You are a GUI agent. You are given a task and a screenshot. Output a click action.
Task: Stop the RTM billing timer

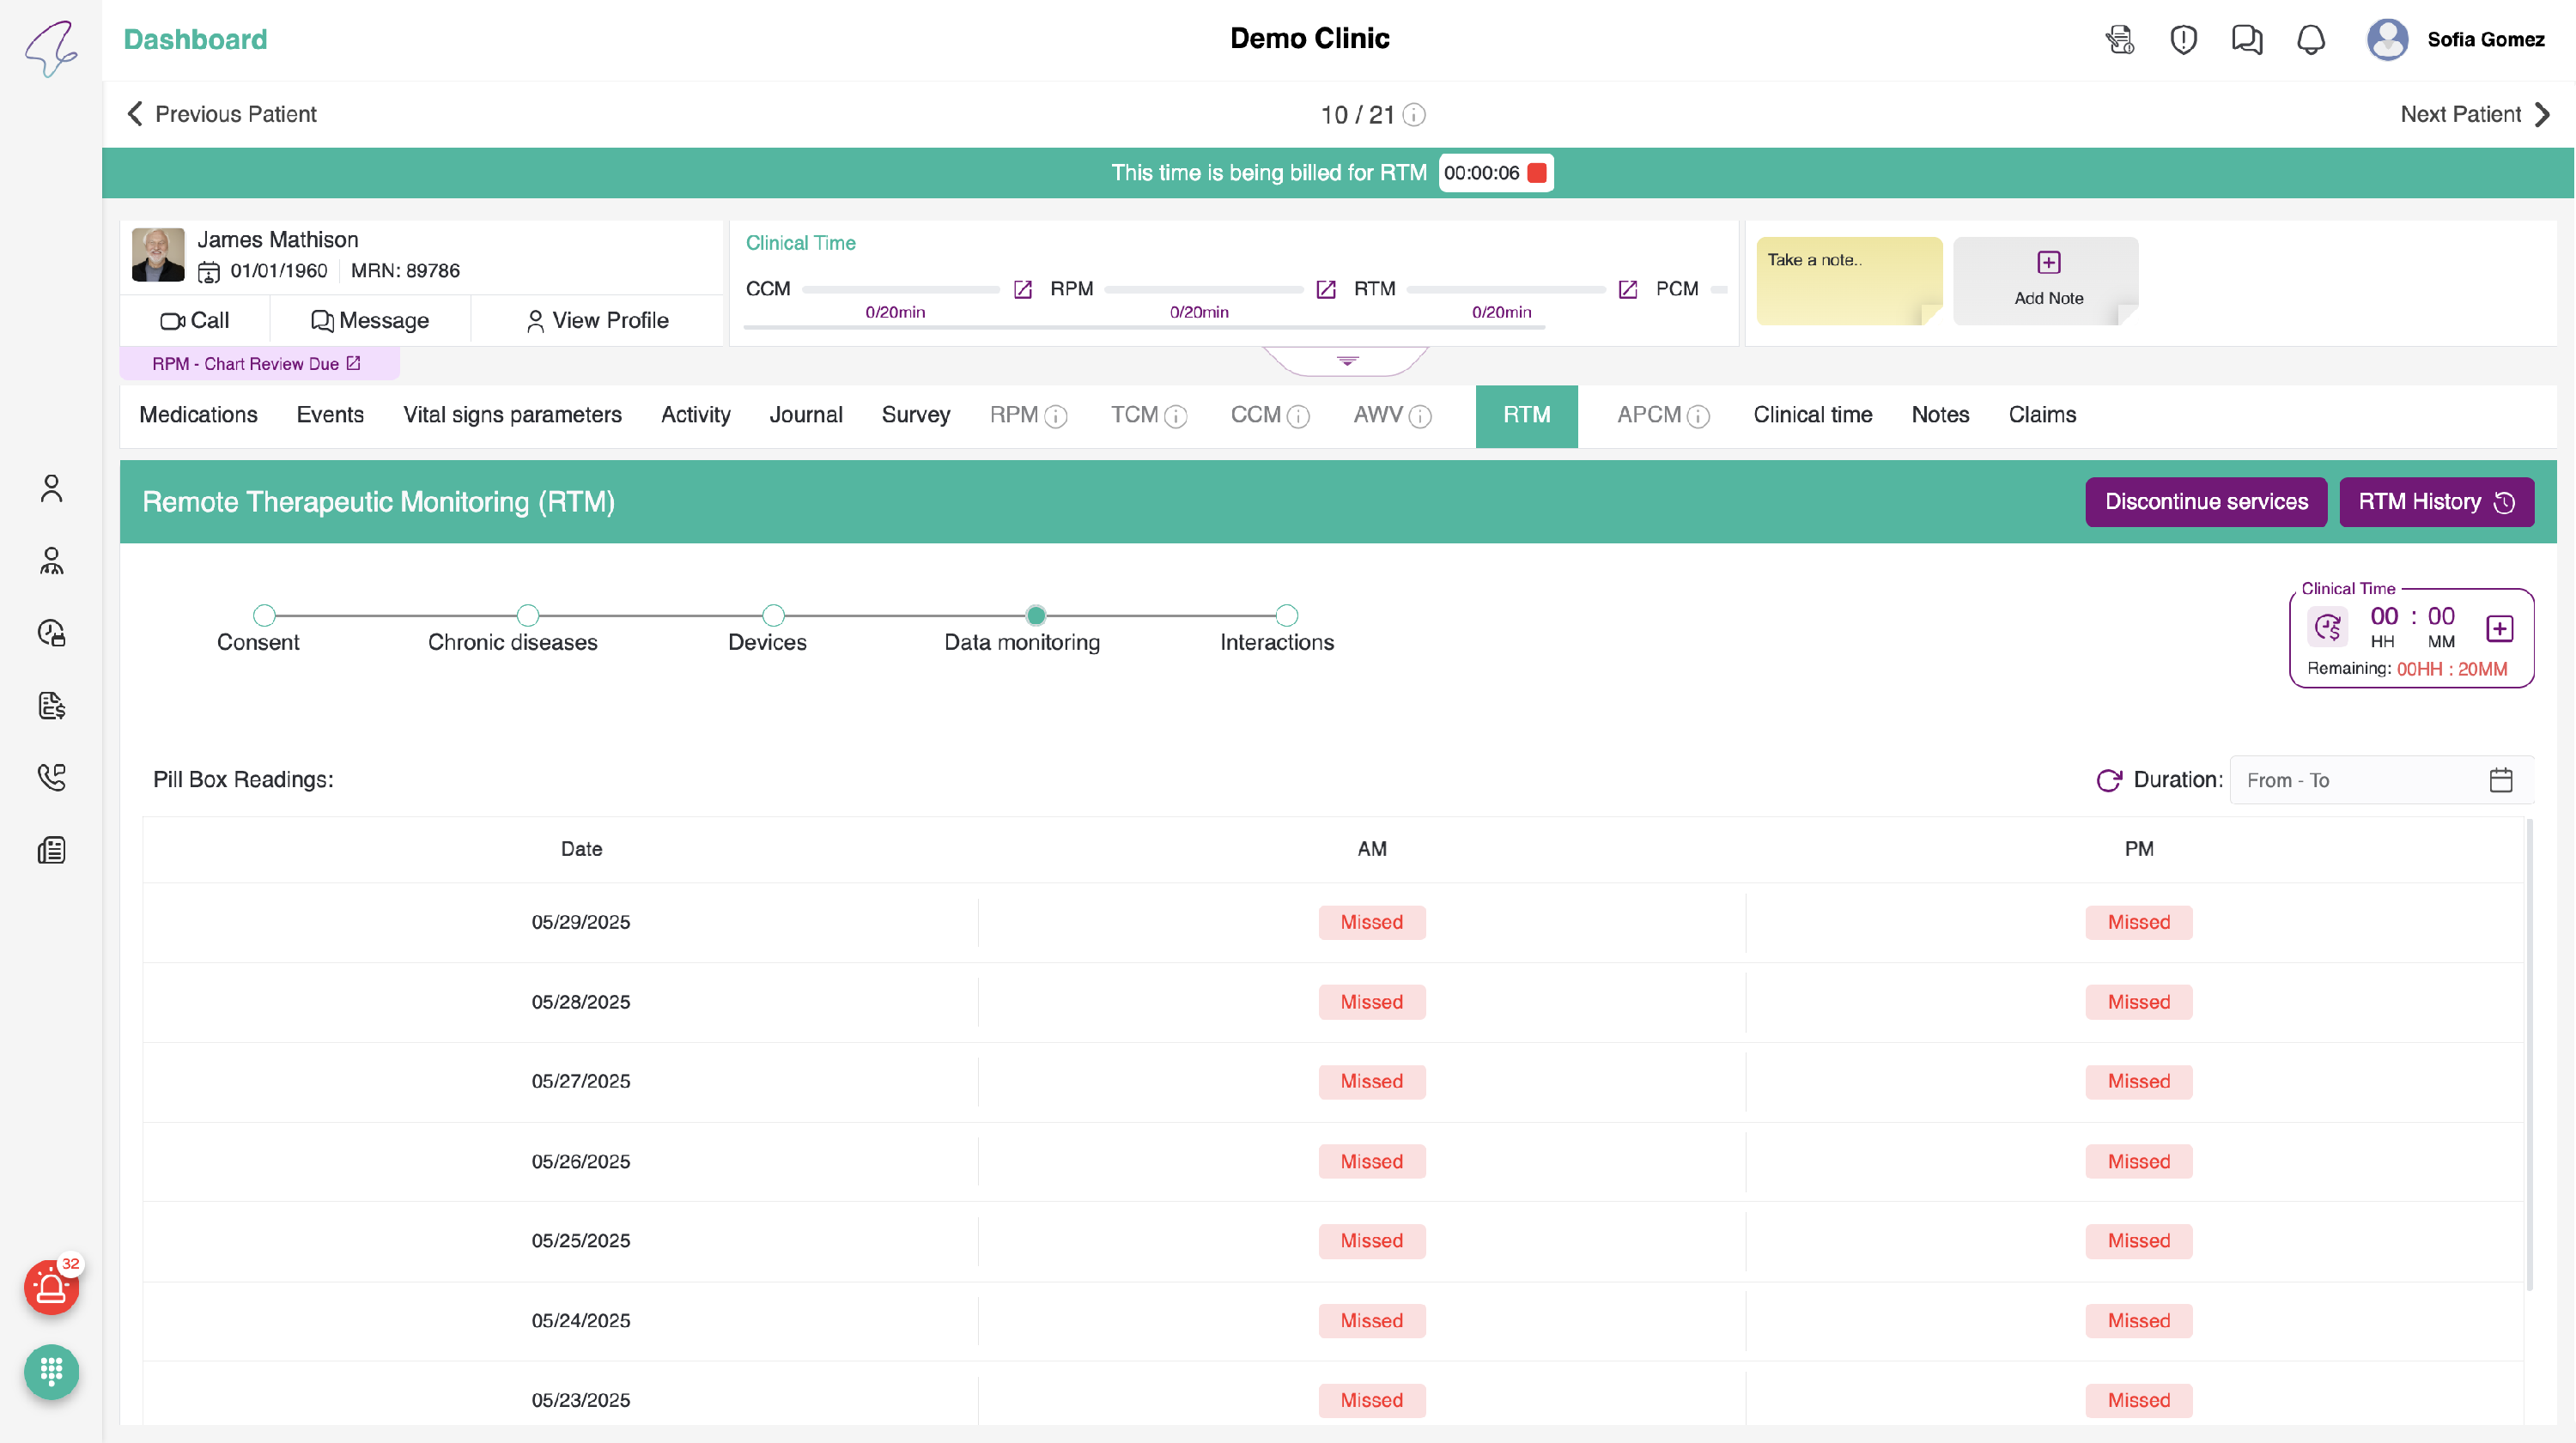1537,173
